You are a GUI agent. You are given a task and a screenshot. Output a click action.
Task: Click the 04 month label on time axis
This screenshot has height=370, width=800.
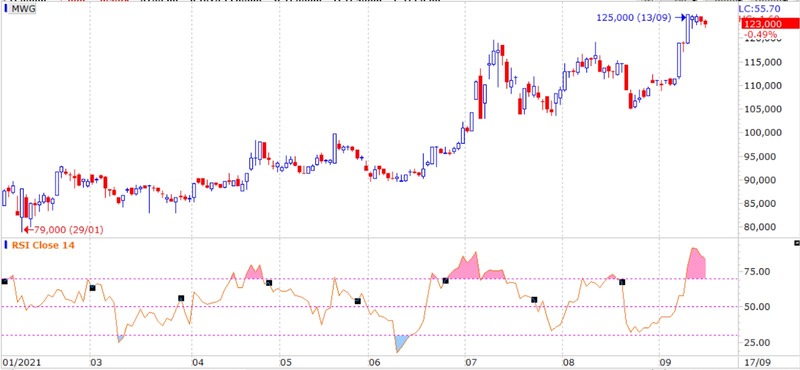(x=198, y=362)
